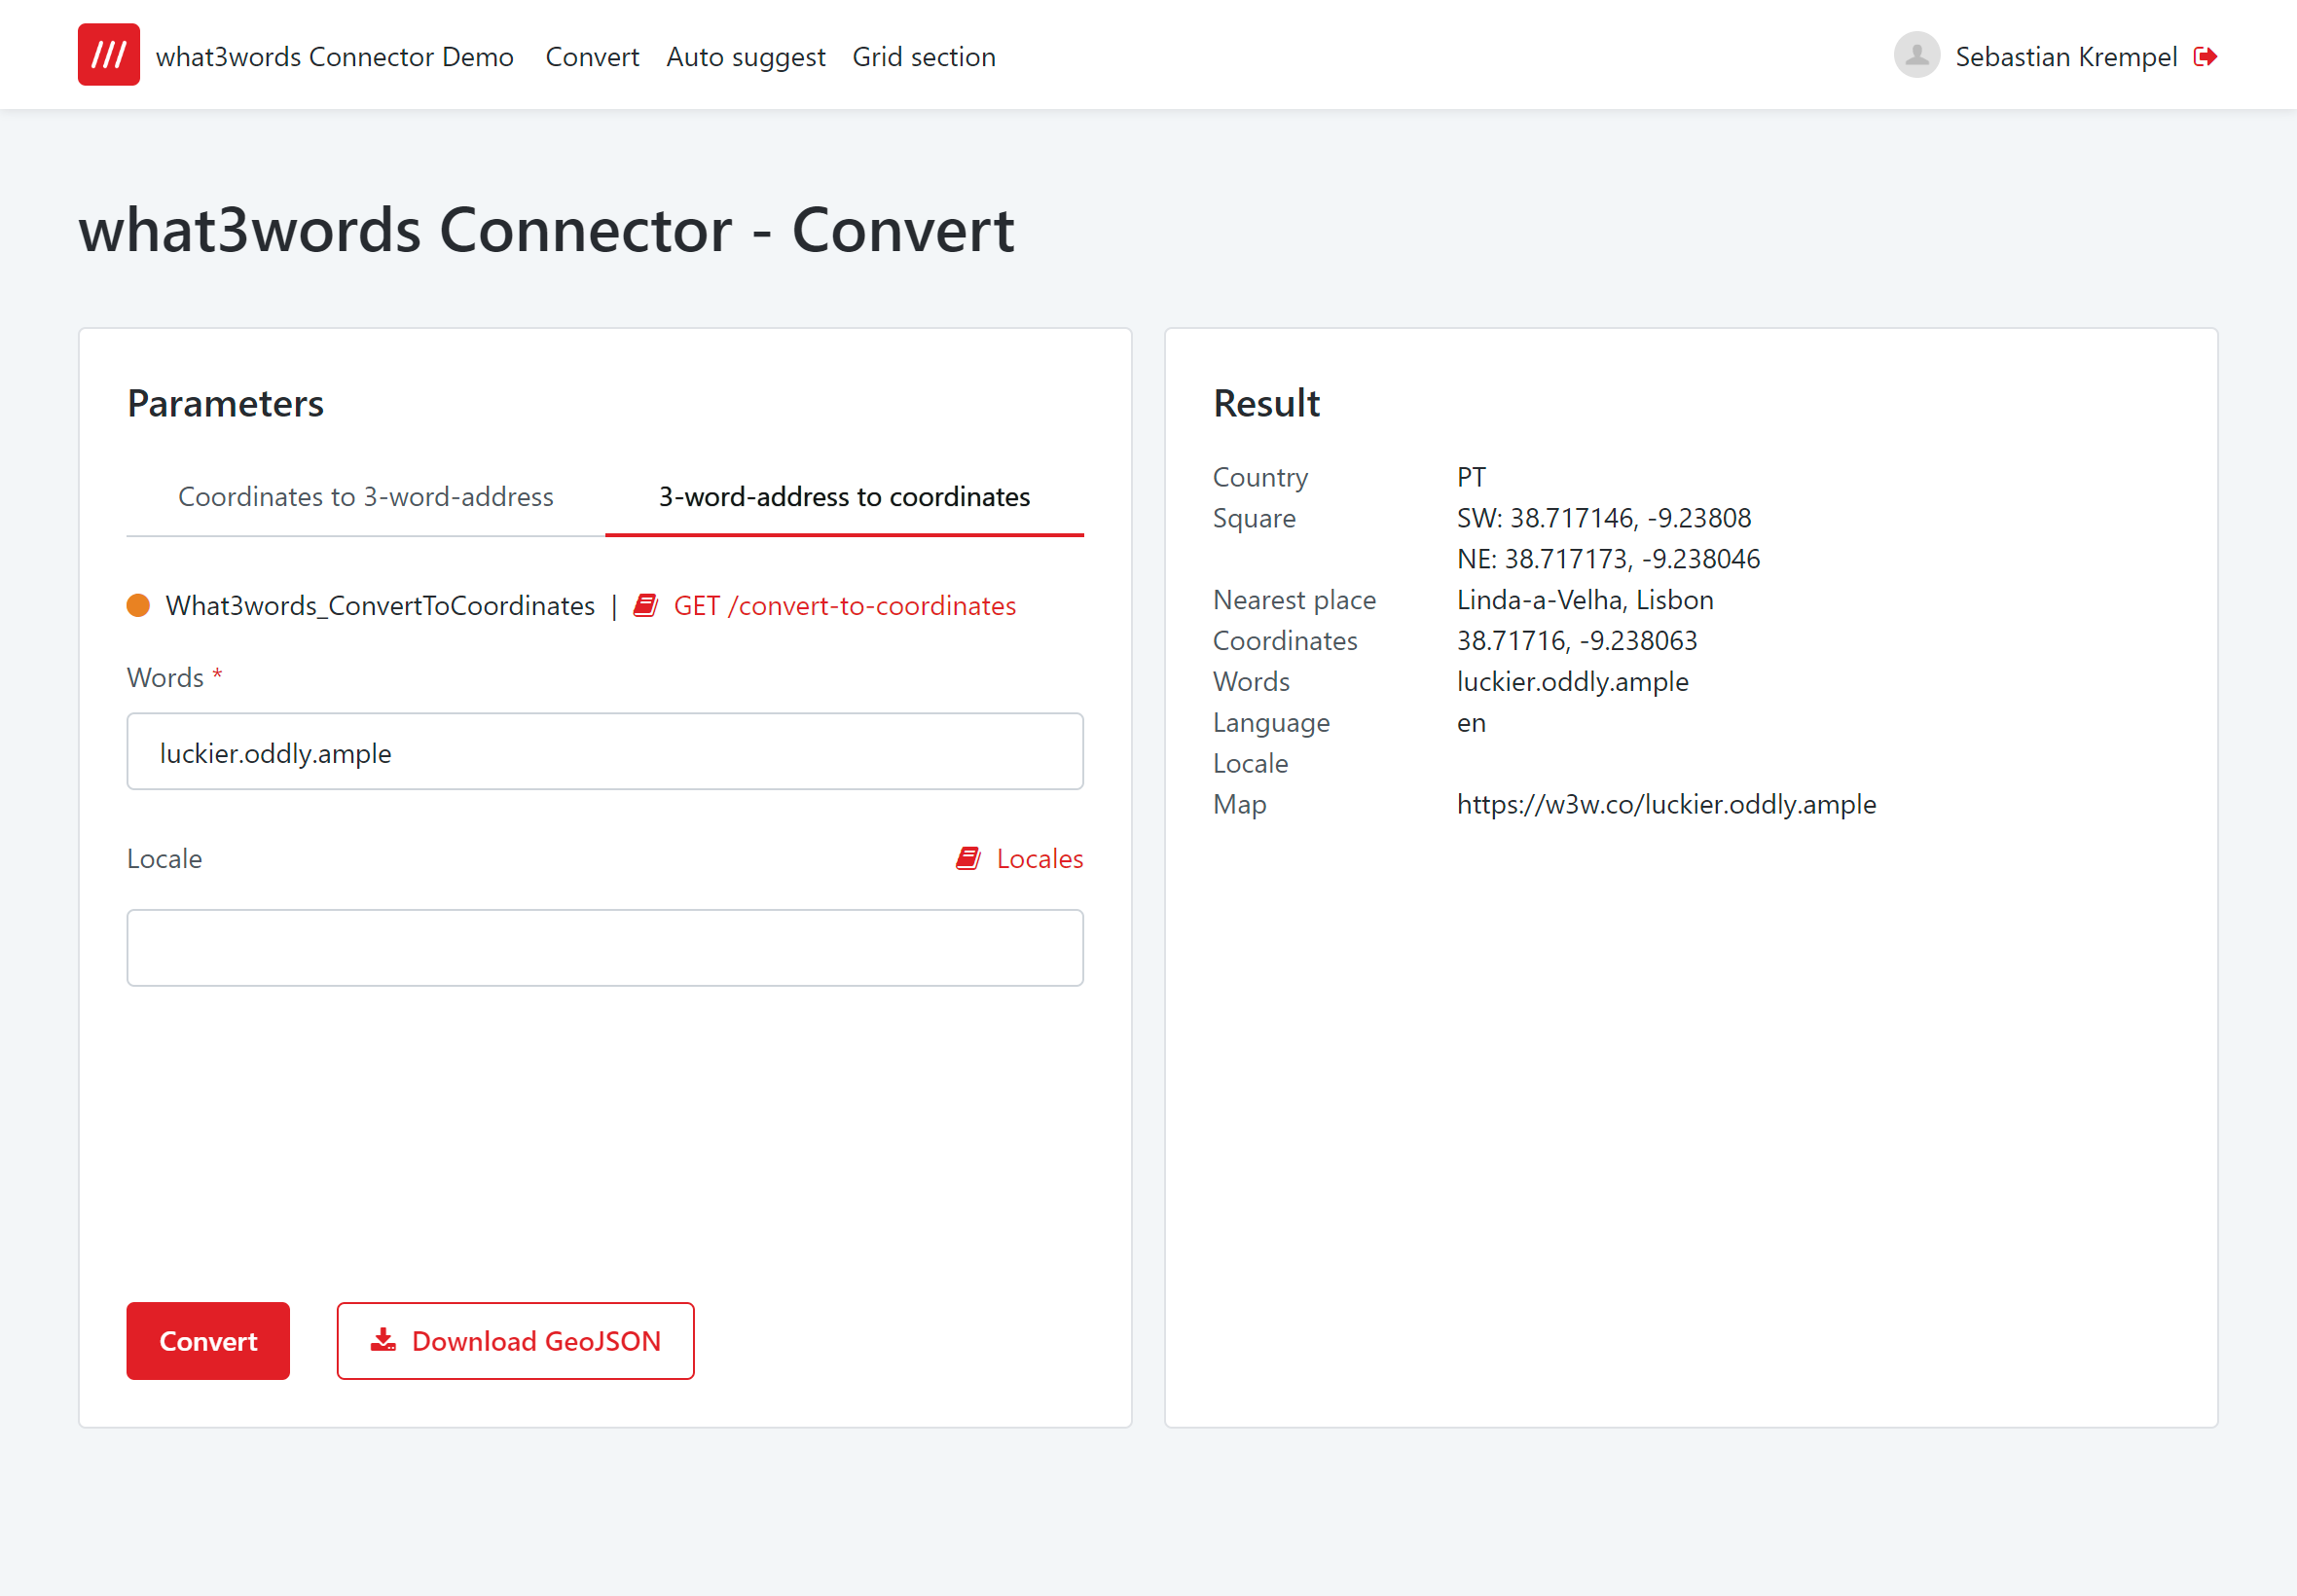The width and height of the screenshot is (2297, 1596).
Task: Open the Auto suggest page
Action: pyautogui.click(x=745, y=57)
